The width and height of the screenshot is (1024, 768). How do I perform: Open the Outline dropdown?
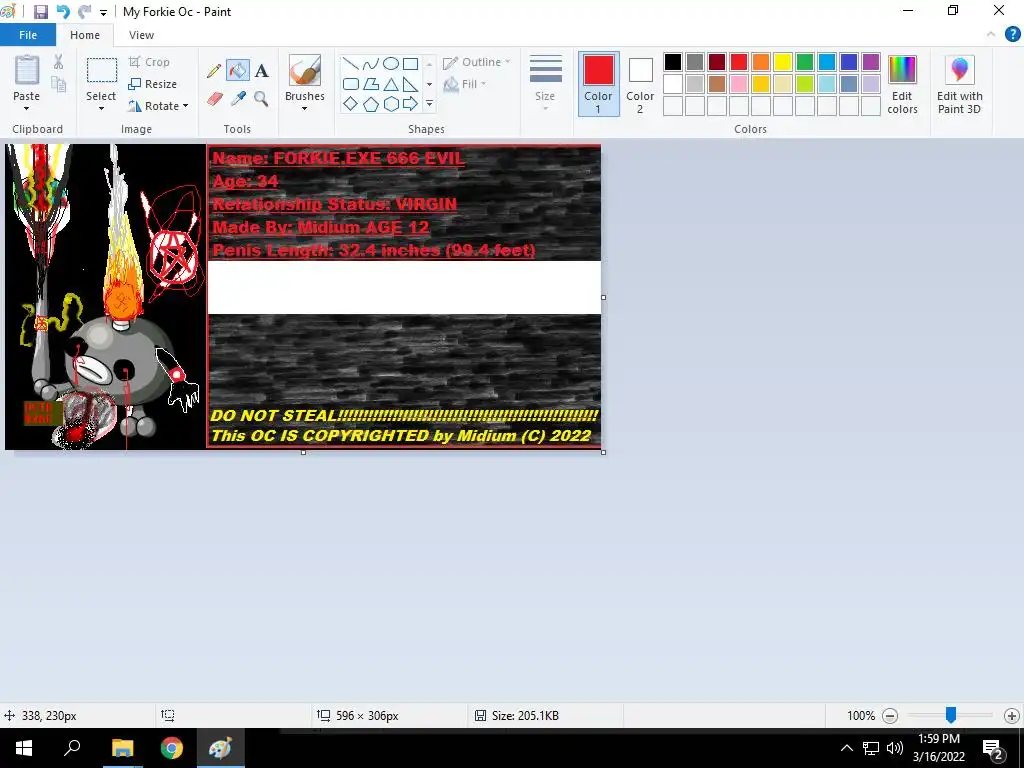click(477, 62)
